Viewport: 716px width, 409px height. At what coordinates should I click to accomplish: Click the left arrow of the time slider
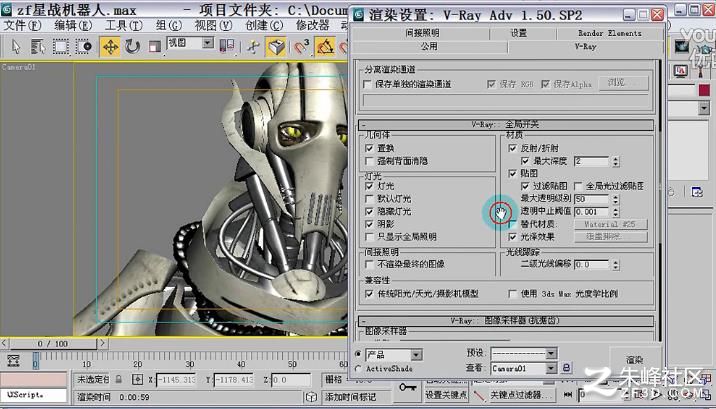[x=5, y=343]
